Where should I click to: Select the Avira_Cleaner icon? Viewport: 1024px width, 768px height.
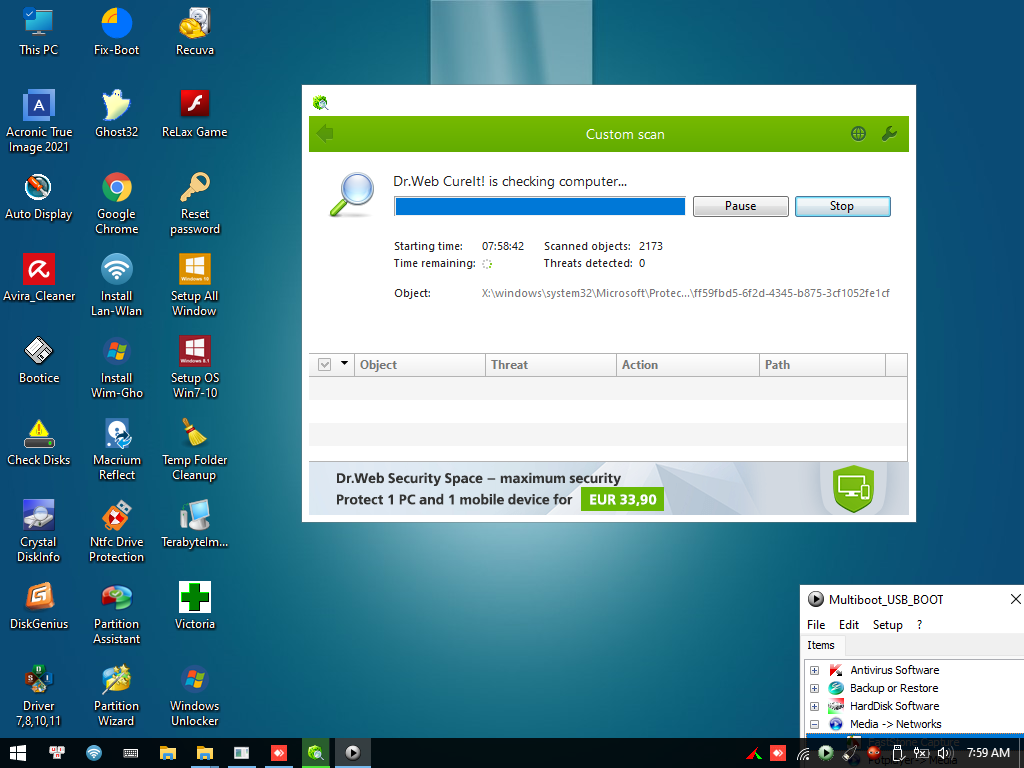tap(39, 278)
